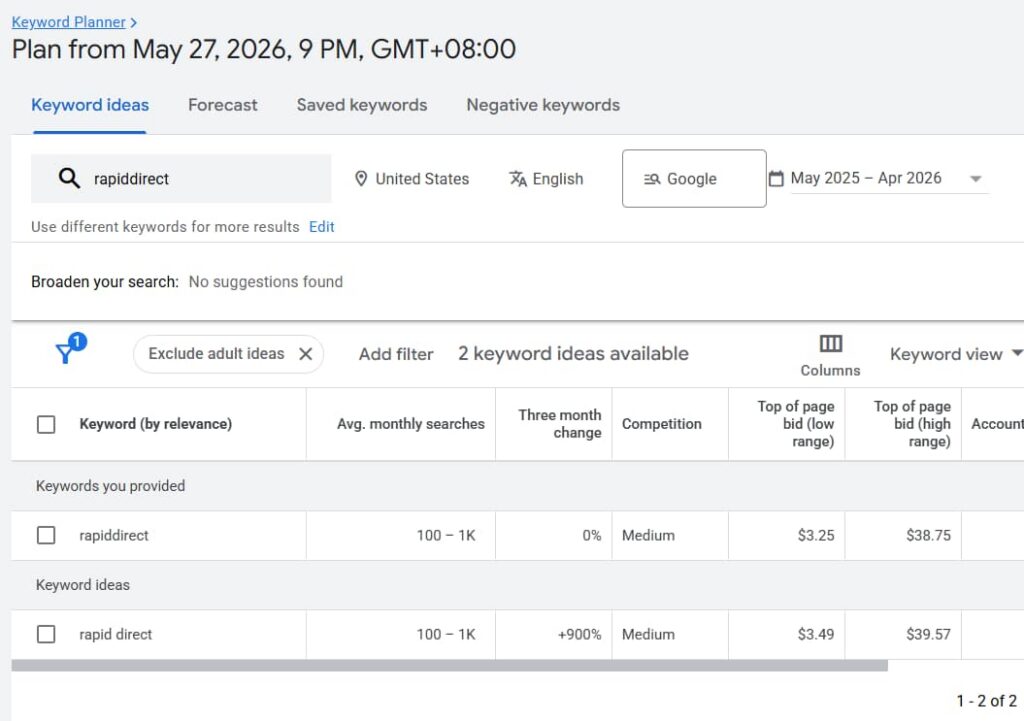1024x721 pixels.
Task: Click the horizontal table scrollbar
Action: point(449,665)
